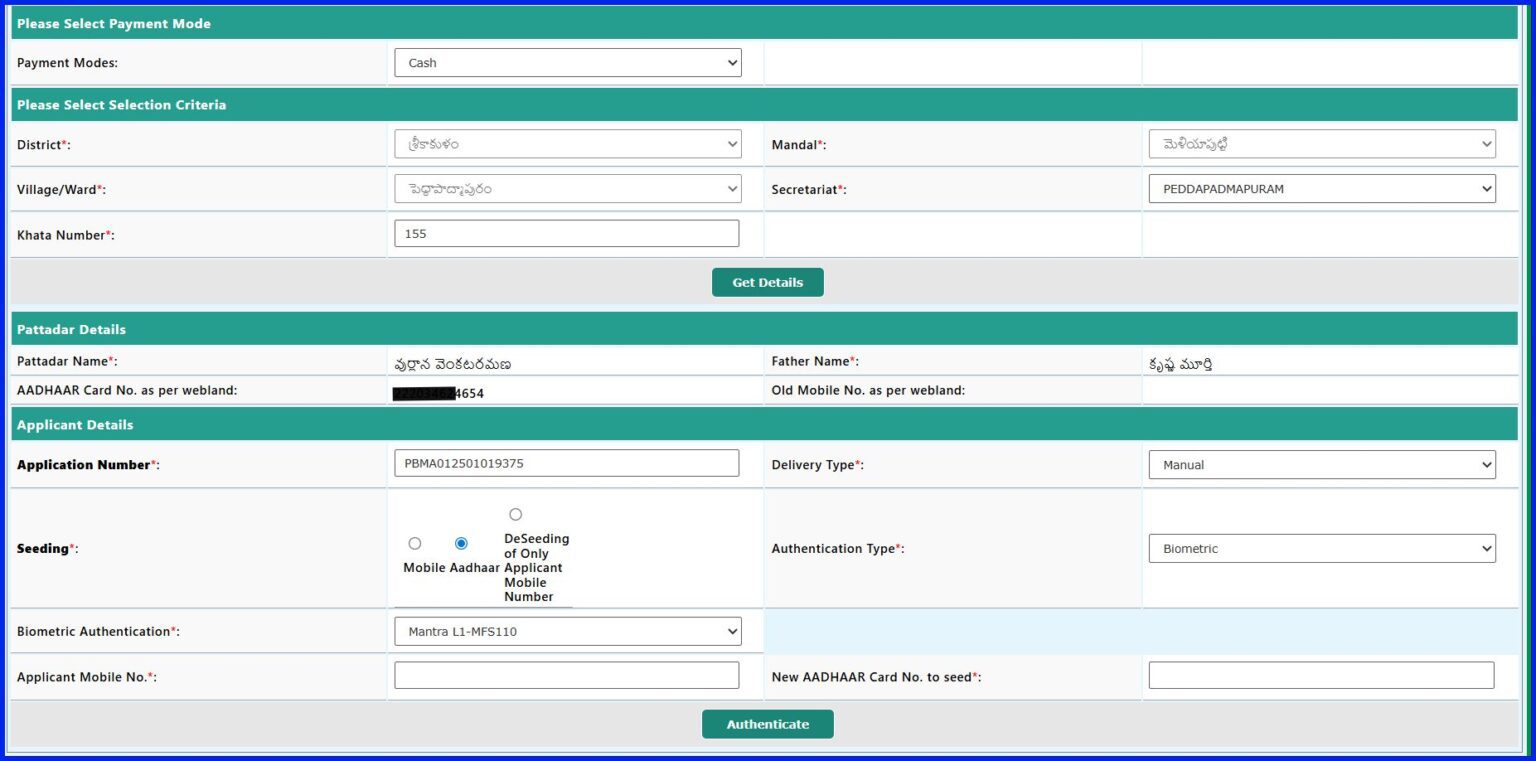The width and height of the screenshot is (1536, 761).
Task: Choose DeSeeding of Only Applicant Mobile Number option
Action: (515, 514)
